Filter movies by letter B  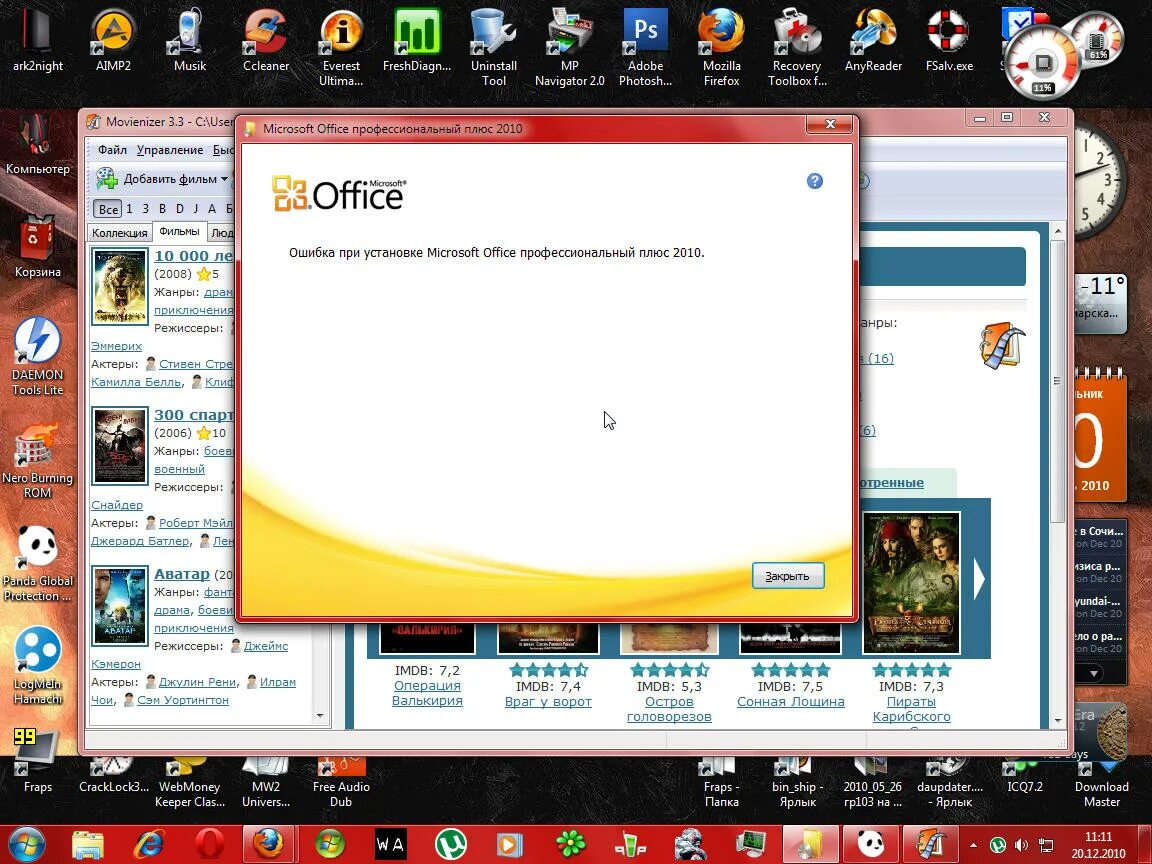[x=162, y=209]
